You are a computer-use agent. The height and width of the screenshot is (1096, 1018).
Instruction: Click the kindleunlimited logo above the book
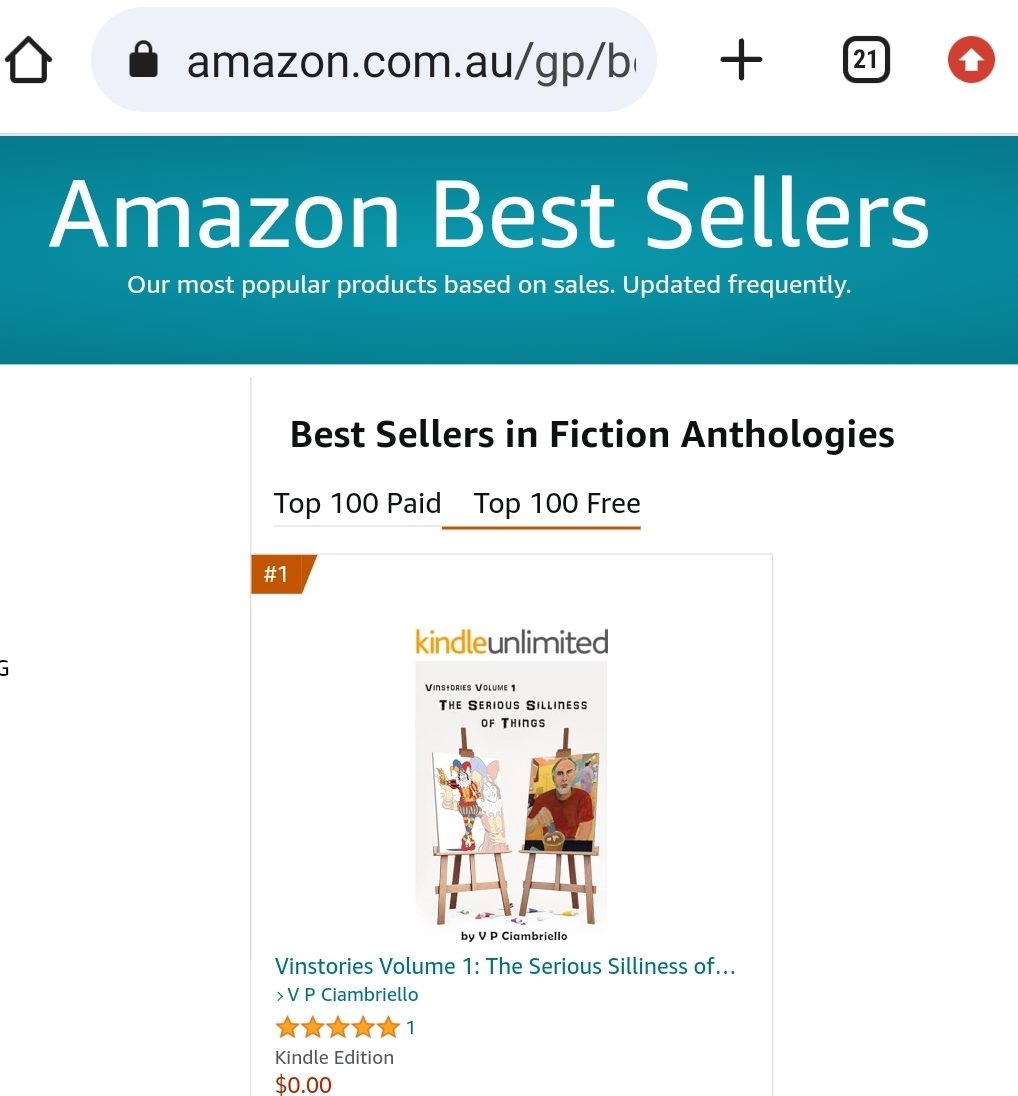[x=511, y=642]
